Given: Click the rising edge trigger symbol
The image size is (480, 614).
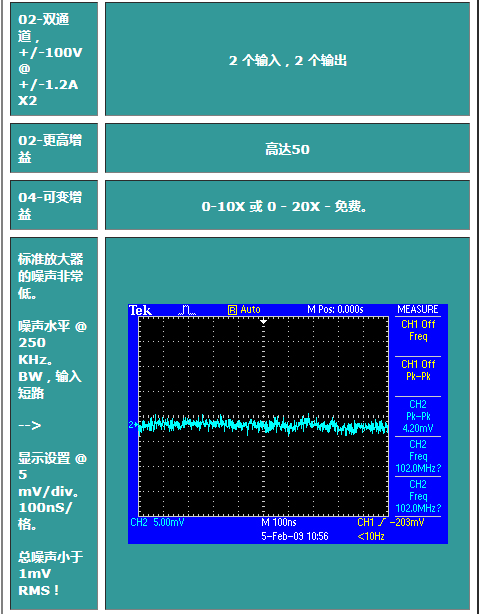Looking at the screenshot, I should [x=383, y=522].
